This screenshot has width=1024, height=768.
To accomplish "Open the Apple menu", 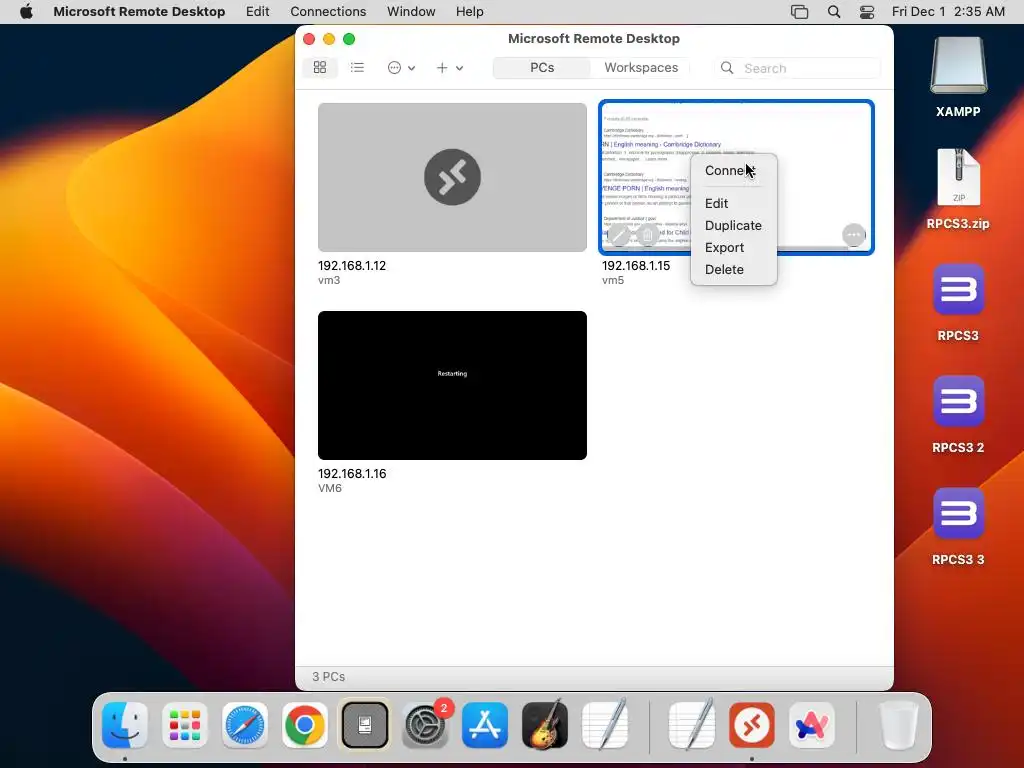I will click(x=26, y=12).
